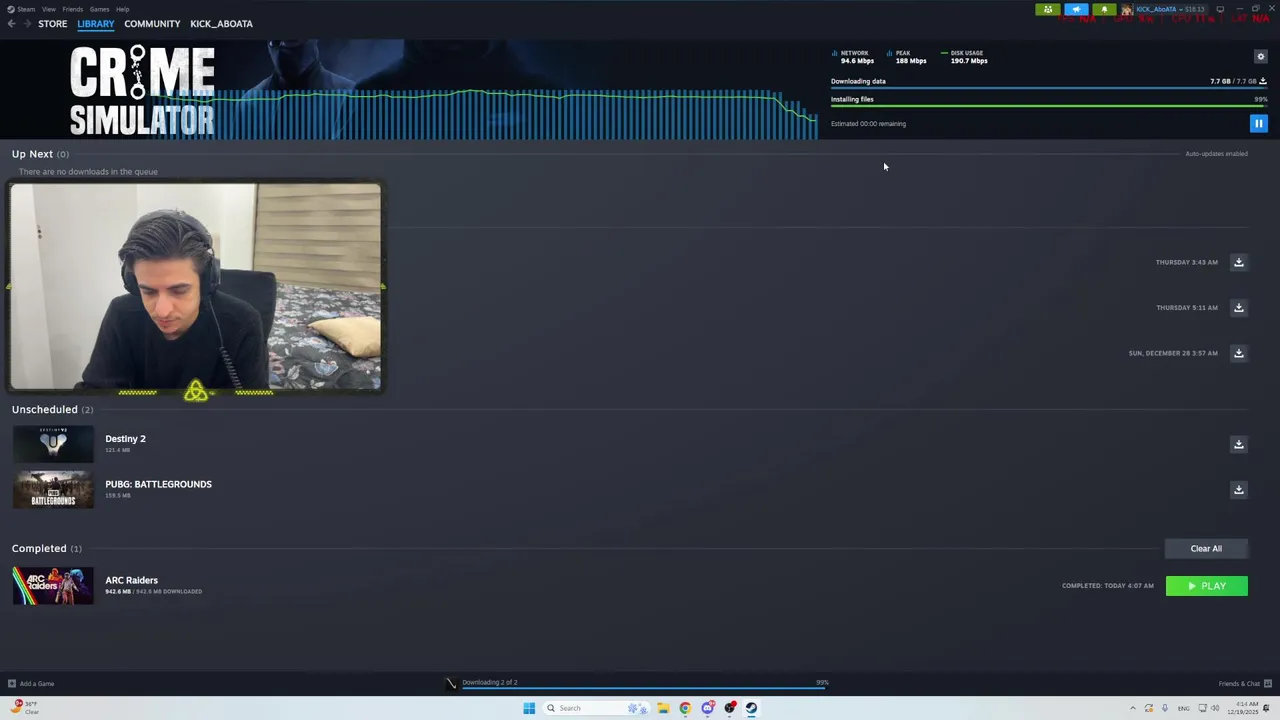The height and width of the screenshot is (720, 1280).
Task: Click the Big Picture mode monitor icon
Action: (1220, 9)
